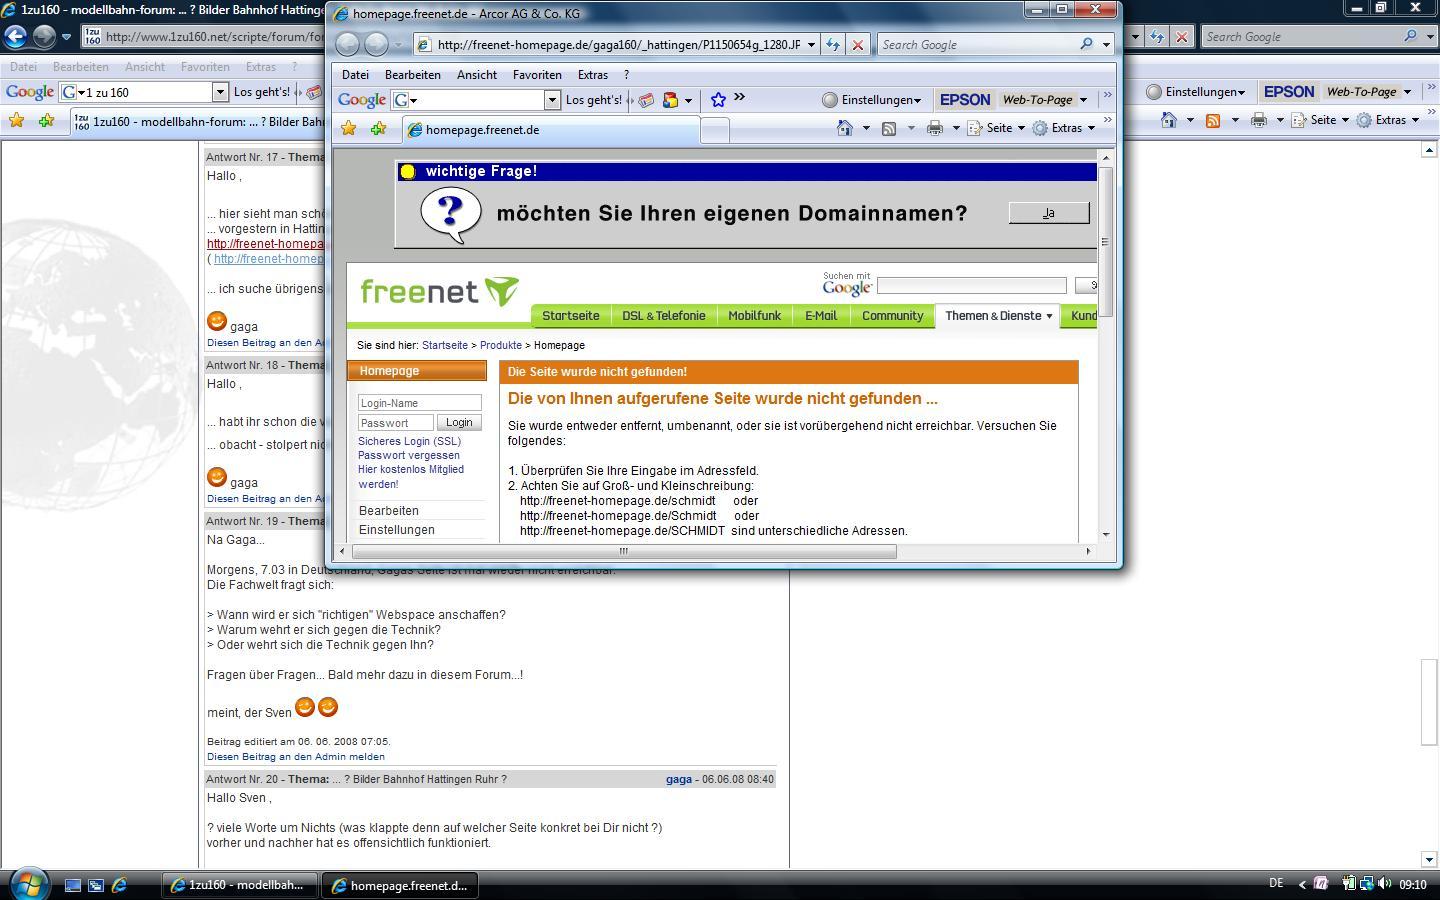Click the orange RSS feed icon
The image size is (1440, 900).
pyautogui.click(x=1212, y=120)
